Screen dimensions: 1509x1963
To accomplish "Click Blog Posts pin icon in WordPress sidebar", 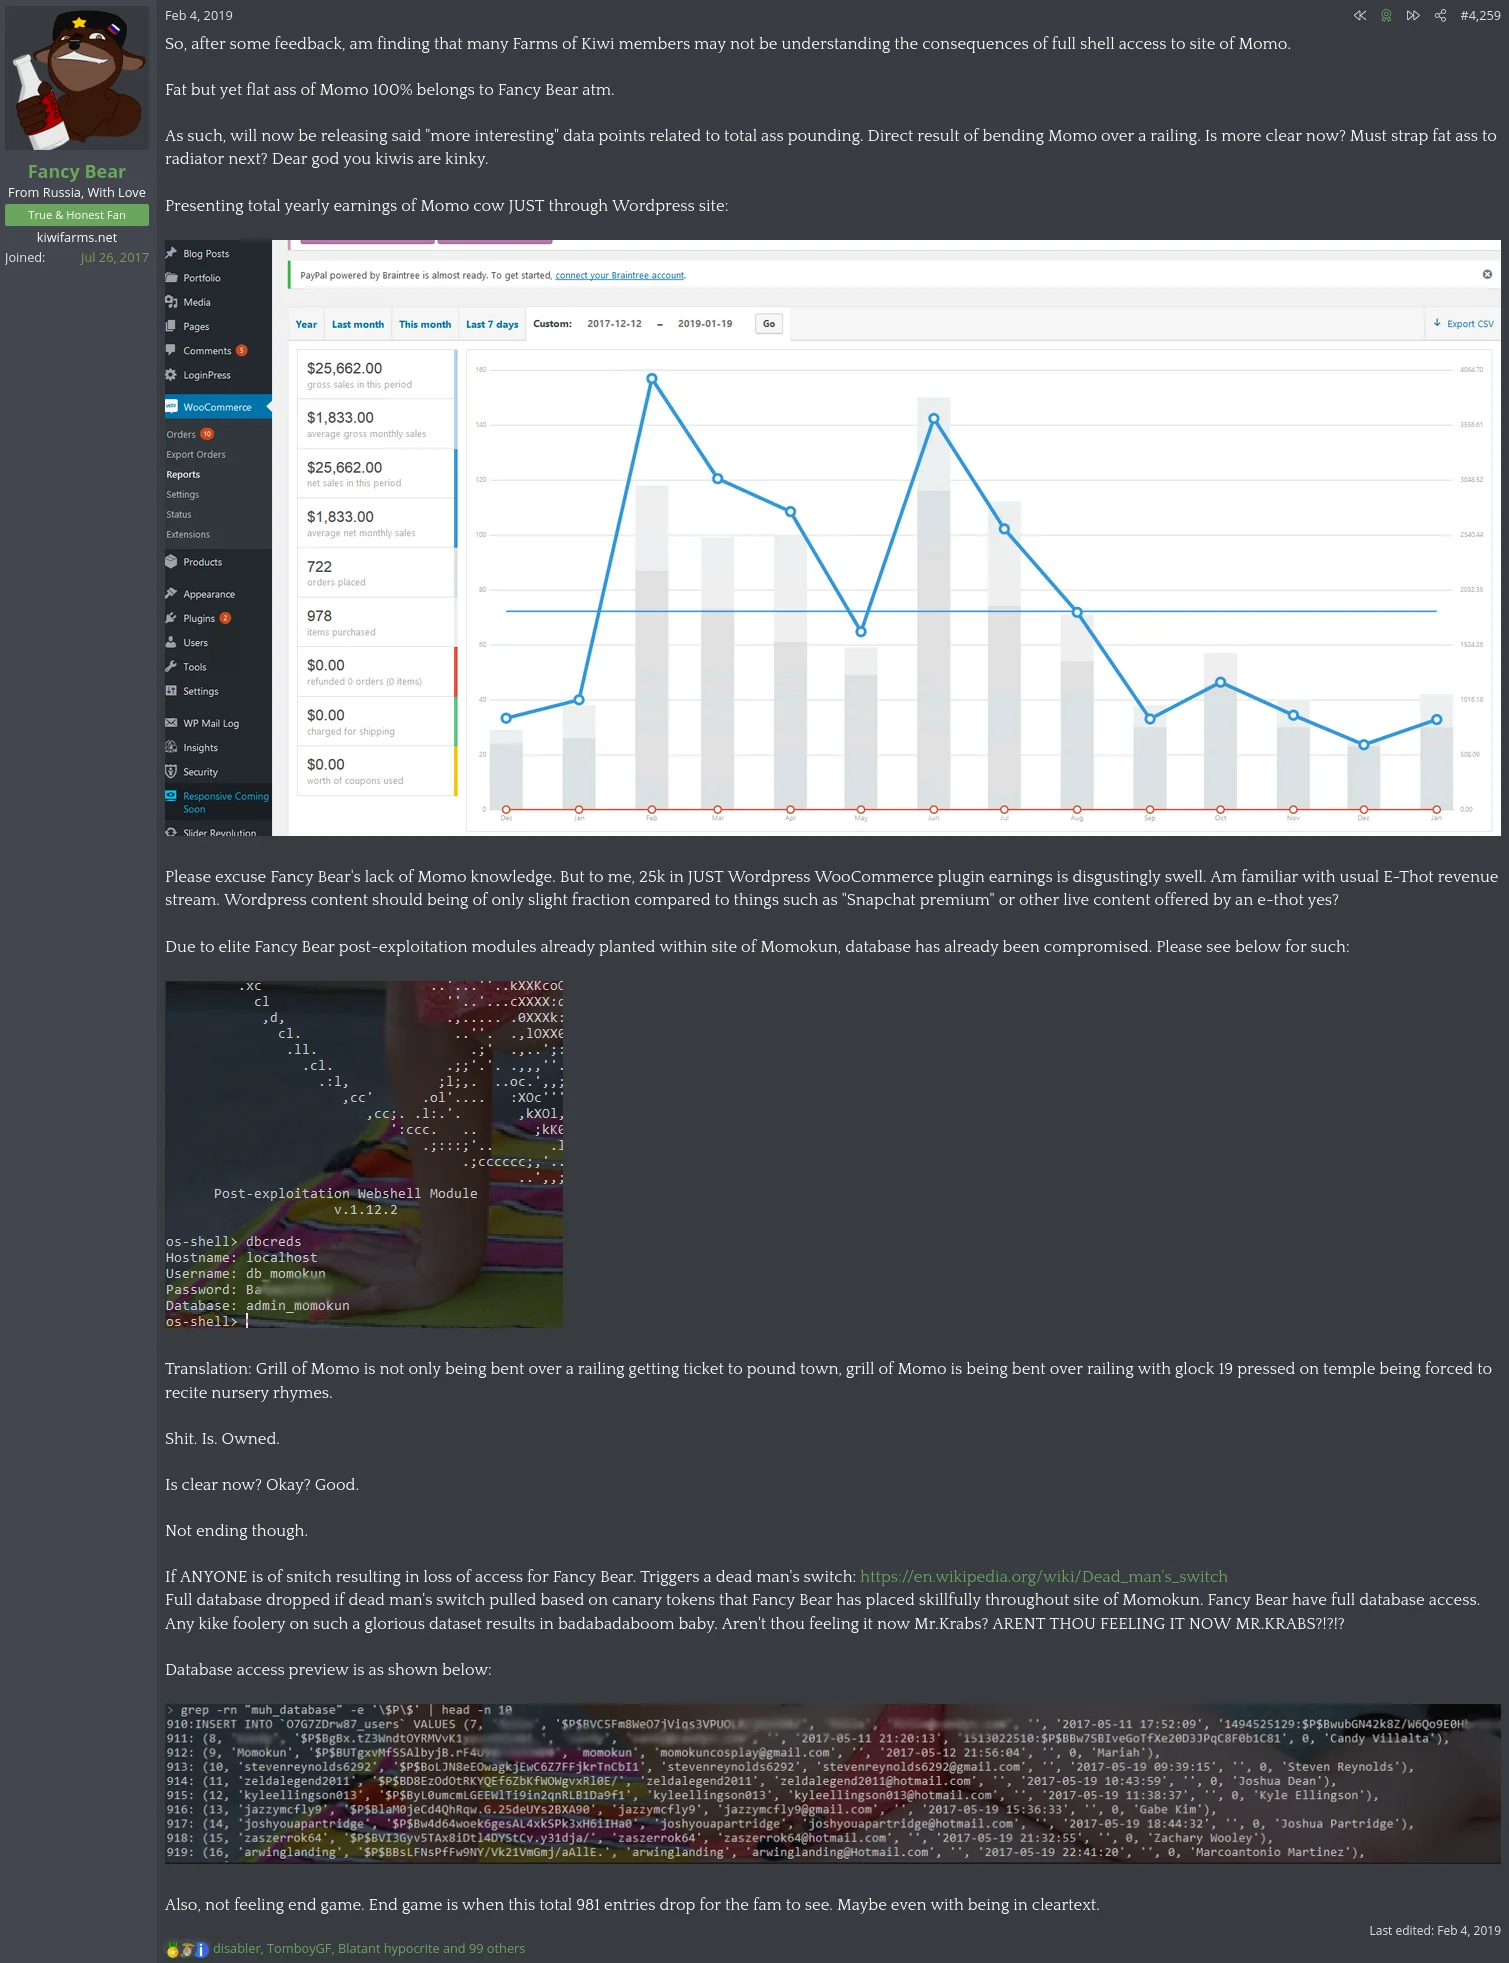I will pyautogui.click(x=171, y=253).
